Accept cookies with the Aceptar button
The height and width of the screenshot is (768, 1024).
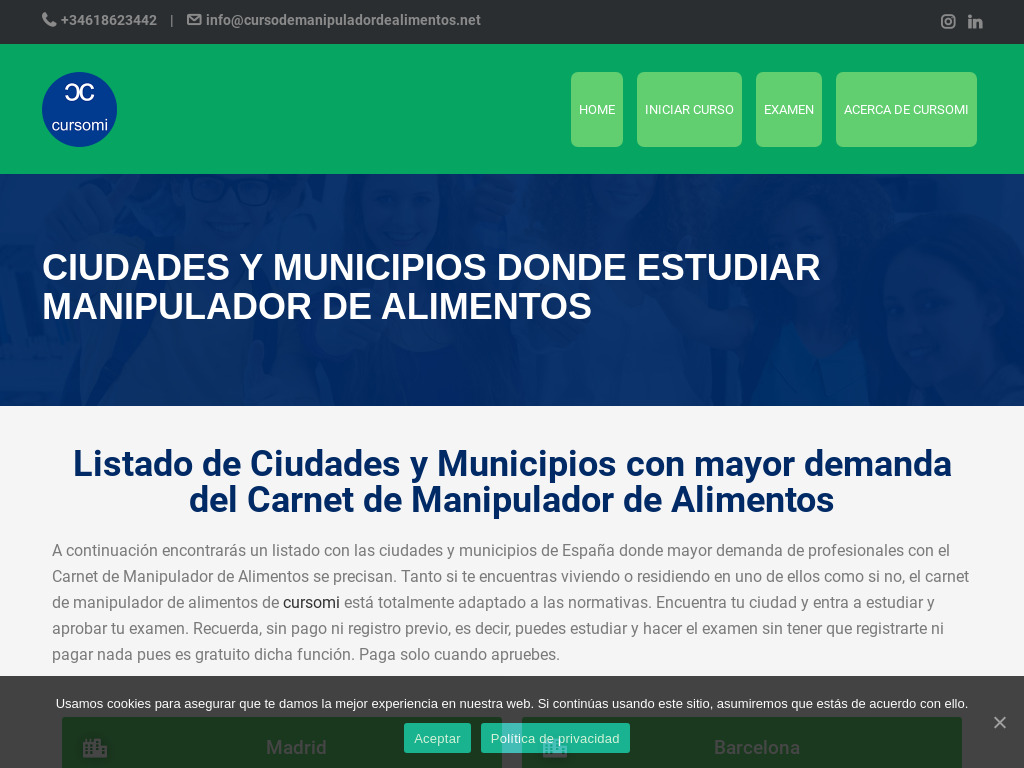437,738
